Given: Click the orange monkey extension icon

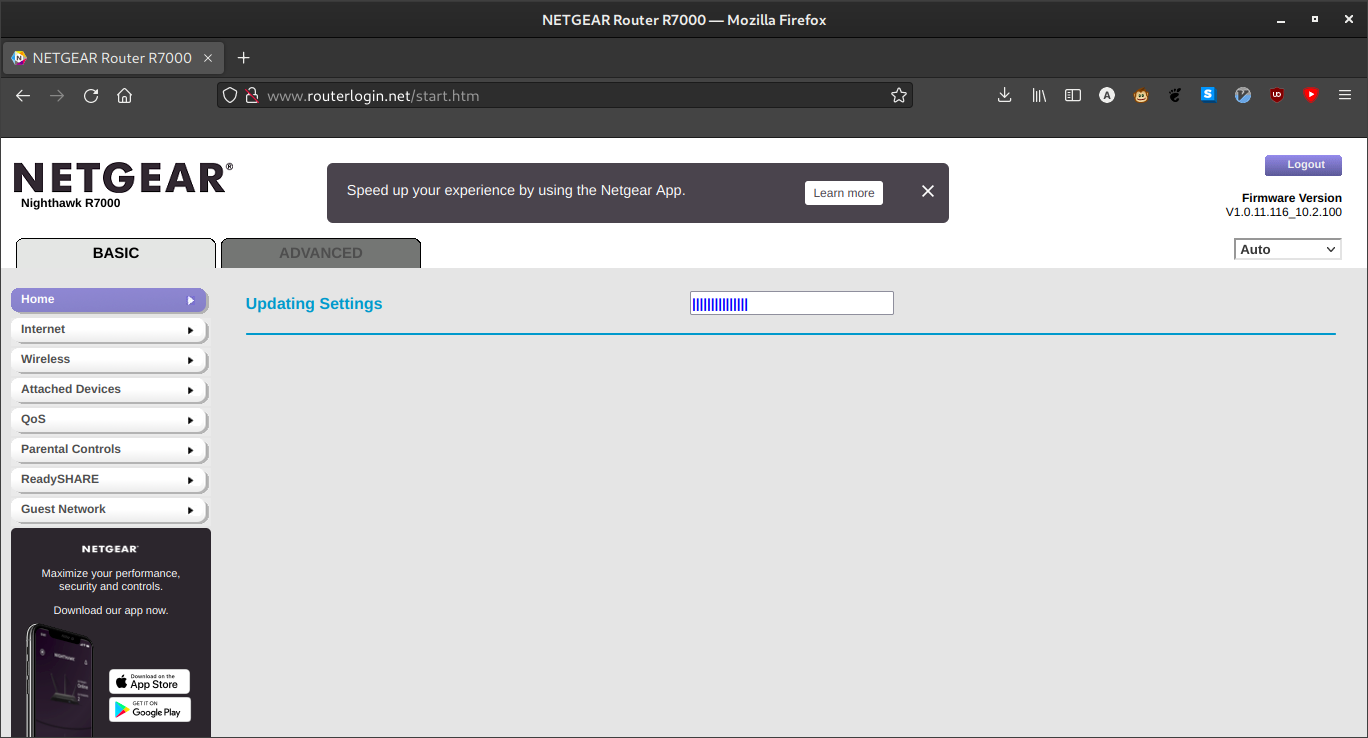Looking at the screenshot, I should point(1141,95).
